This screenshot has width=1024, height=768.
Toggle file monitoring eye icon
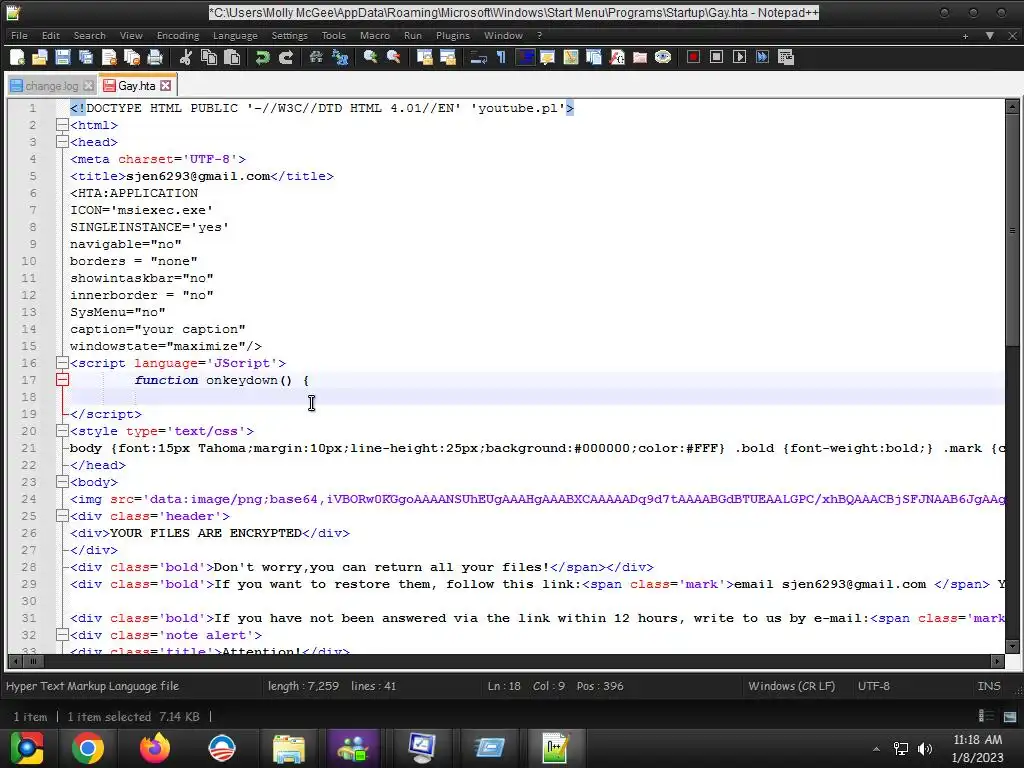tap(663, 57)
